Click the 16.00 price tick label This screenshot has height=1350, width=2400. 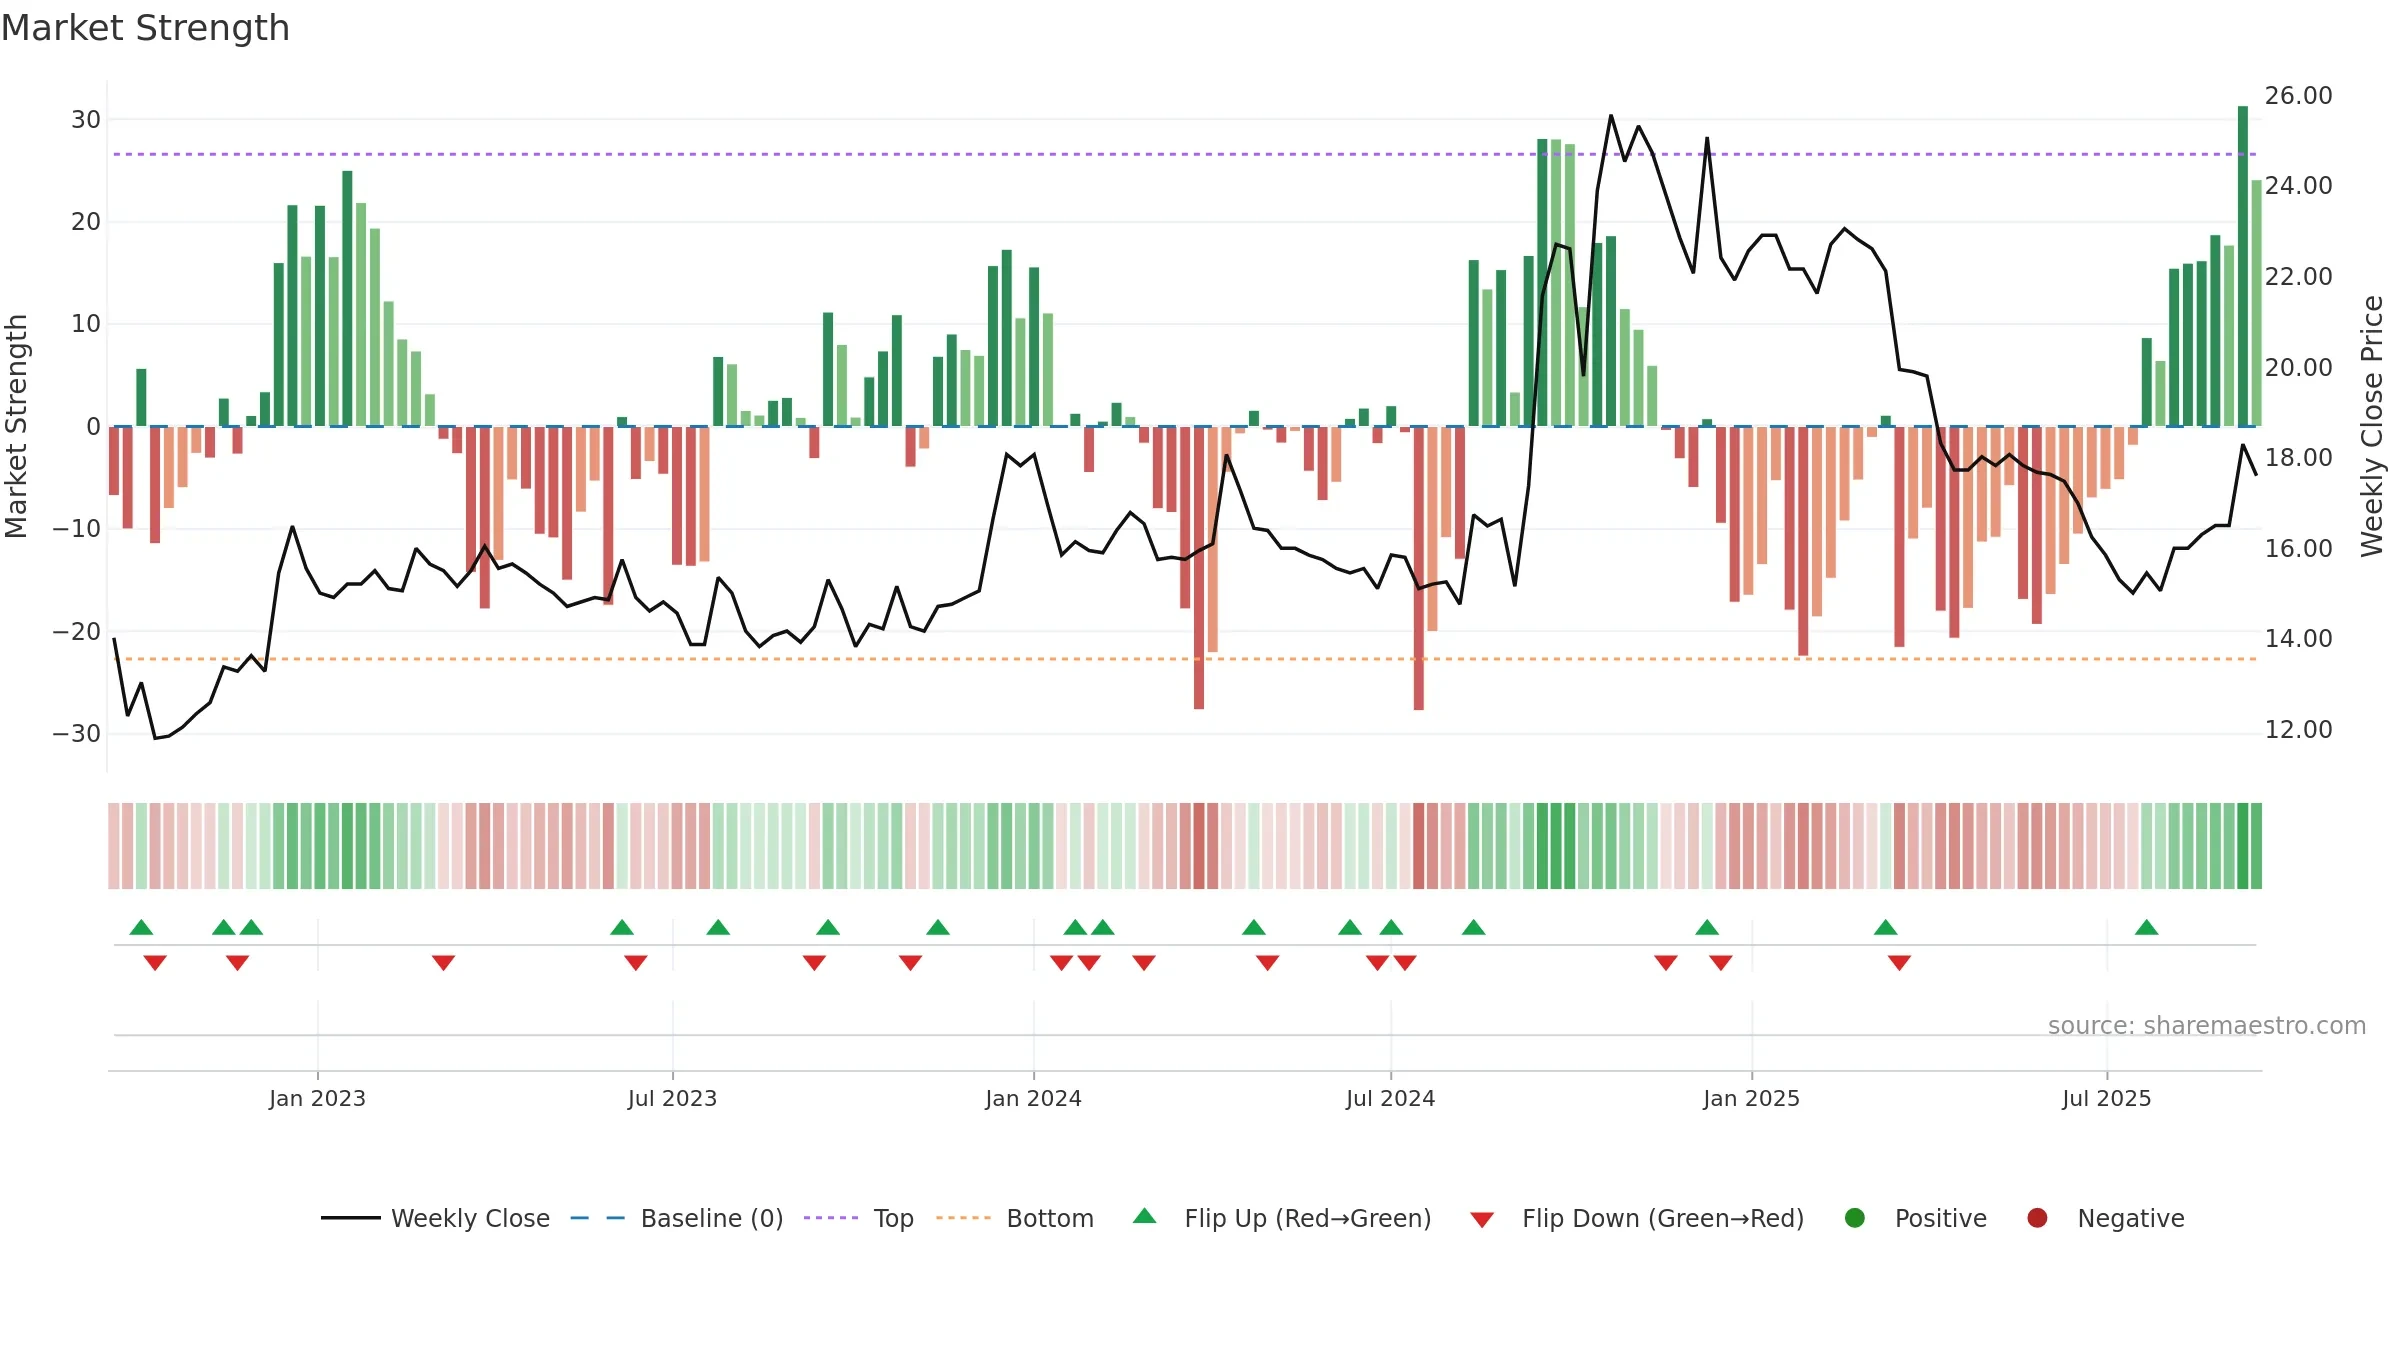(x=2298, y=549)
